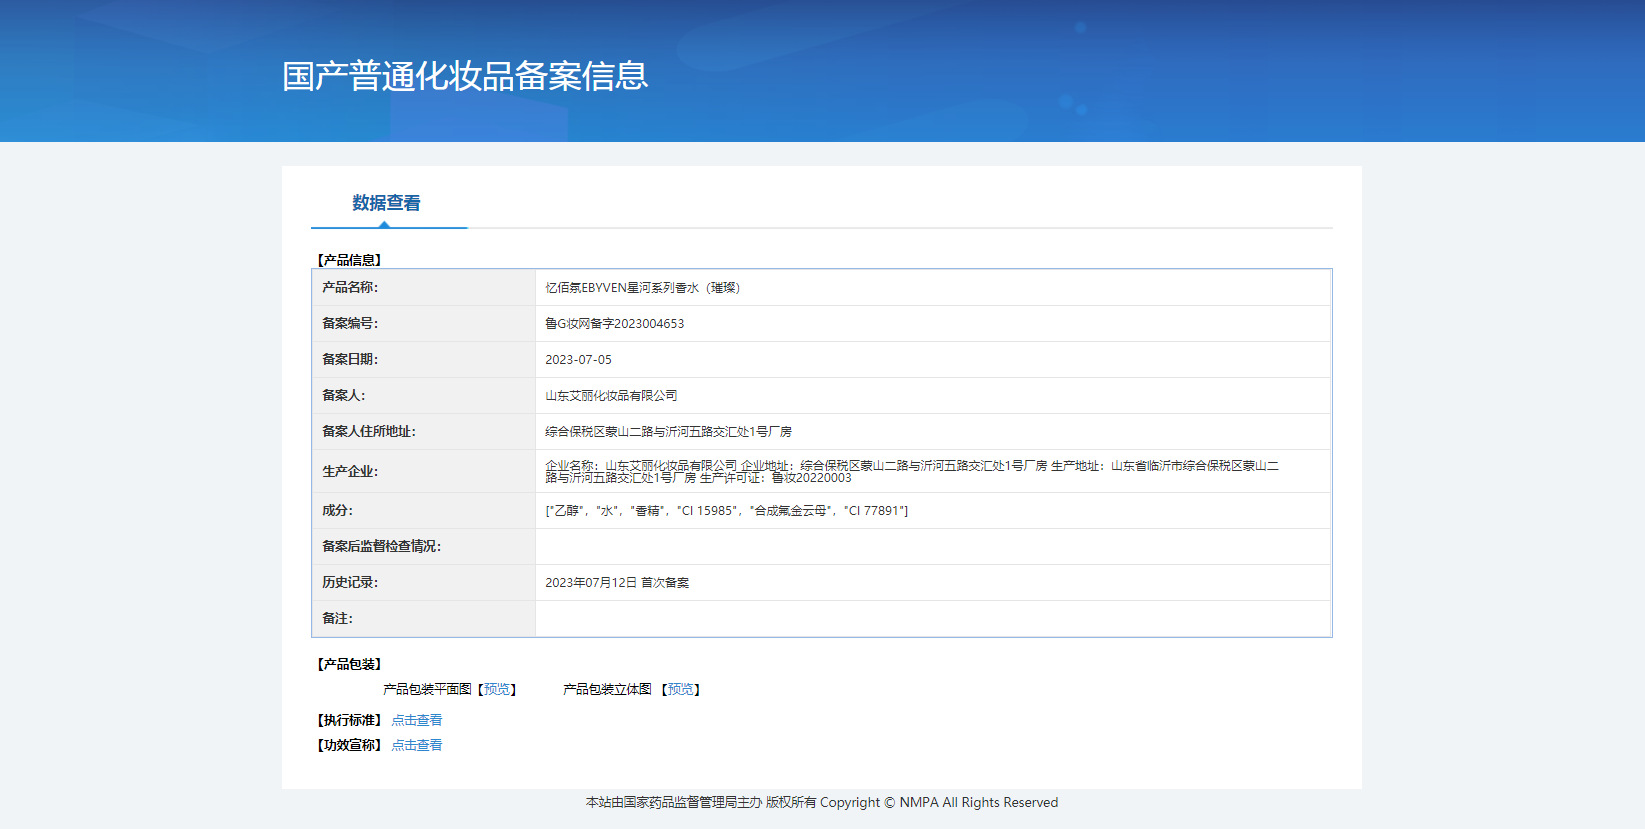
Task: Open 点击查看 link beside 执行标准
Action: [x=416, y=720]
